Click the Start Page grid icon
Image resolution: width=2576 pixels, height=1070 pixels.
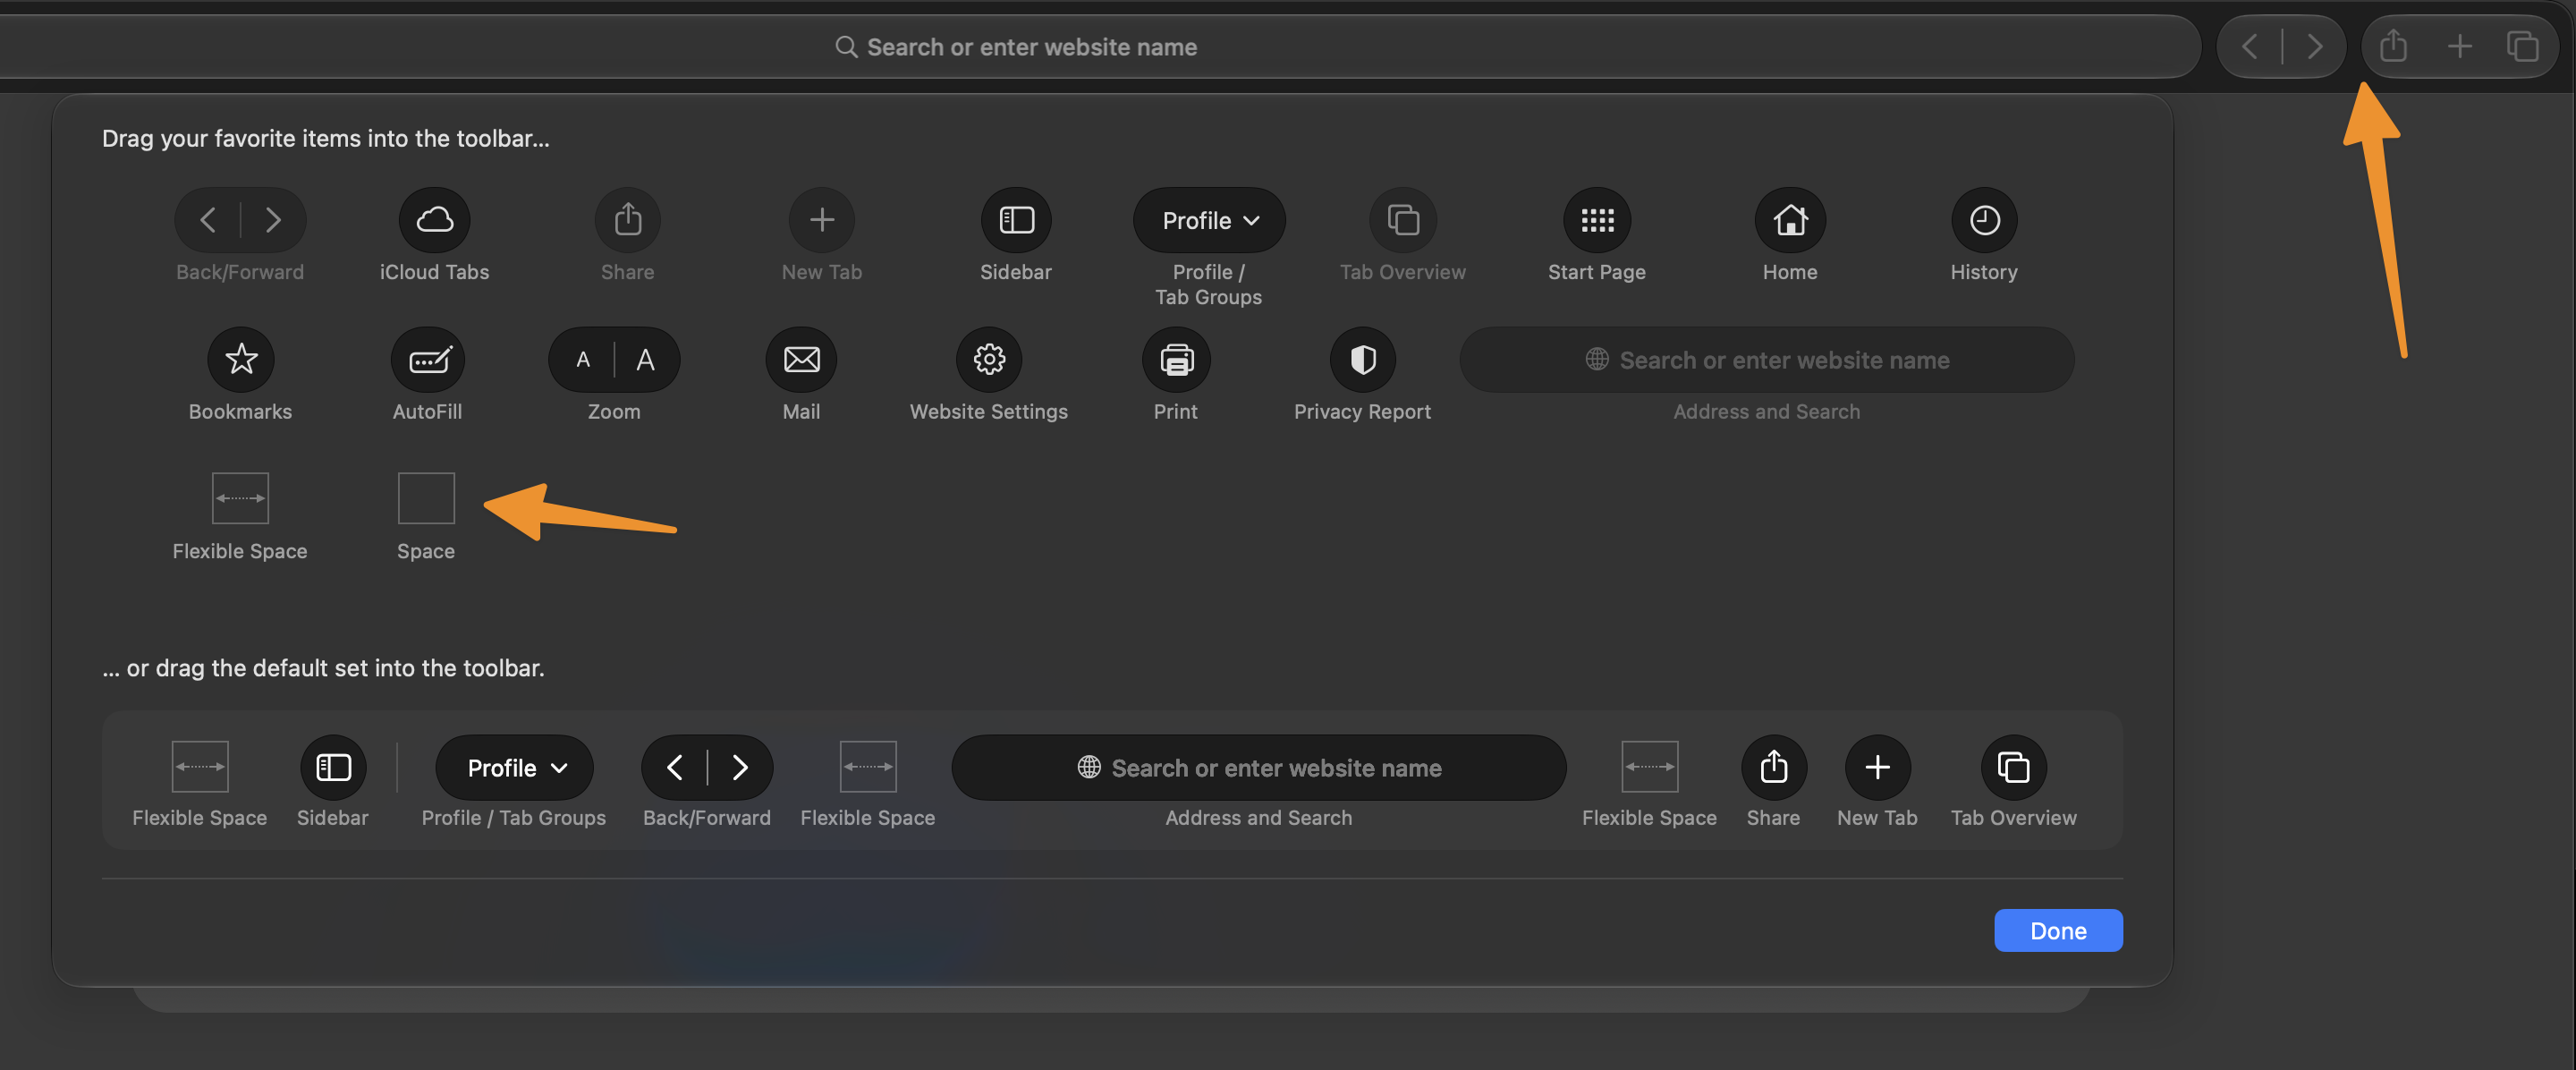pyautogui.click(x=1596, y=219)
